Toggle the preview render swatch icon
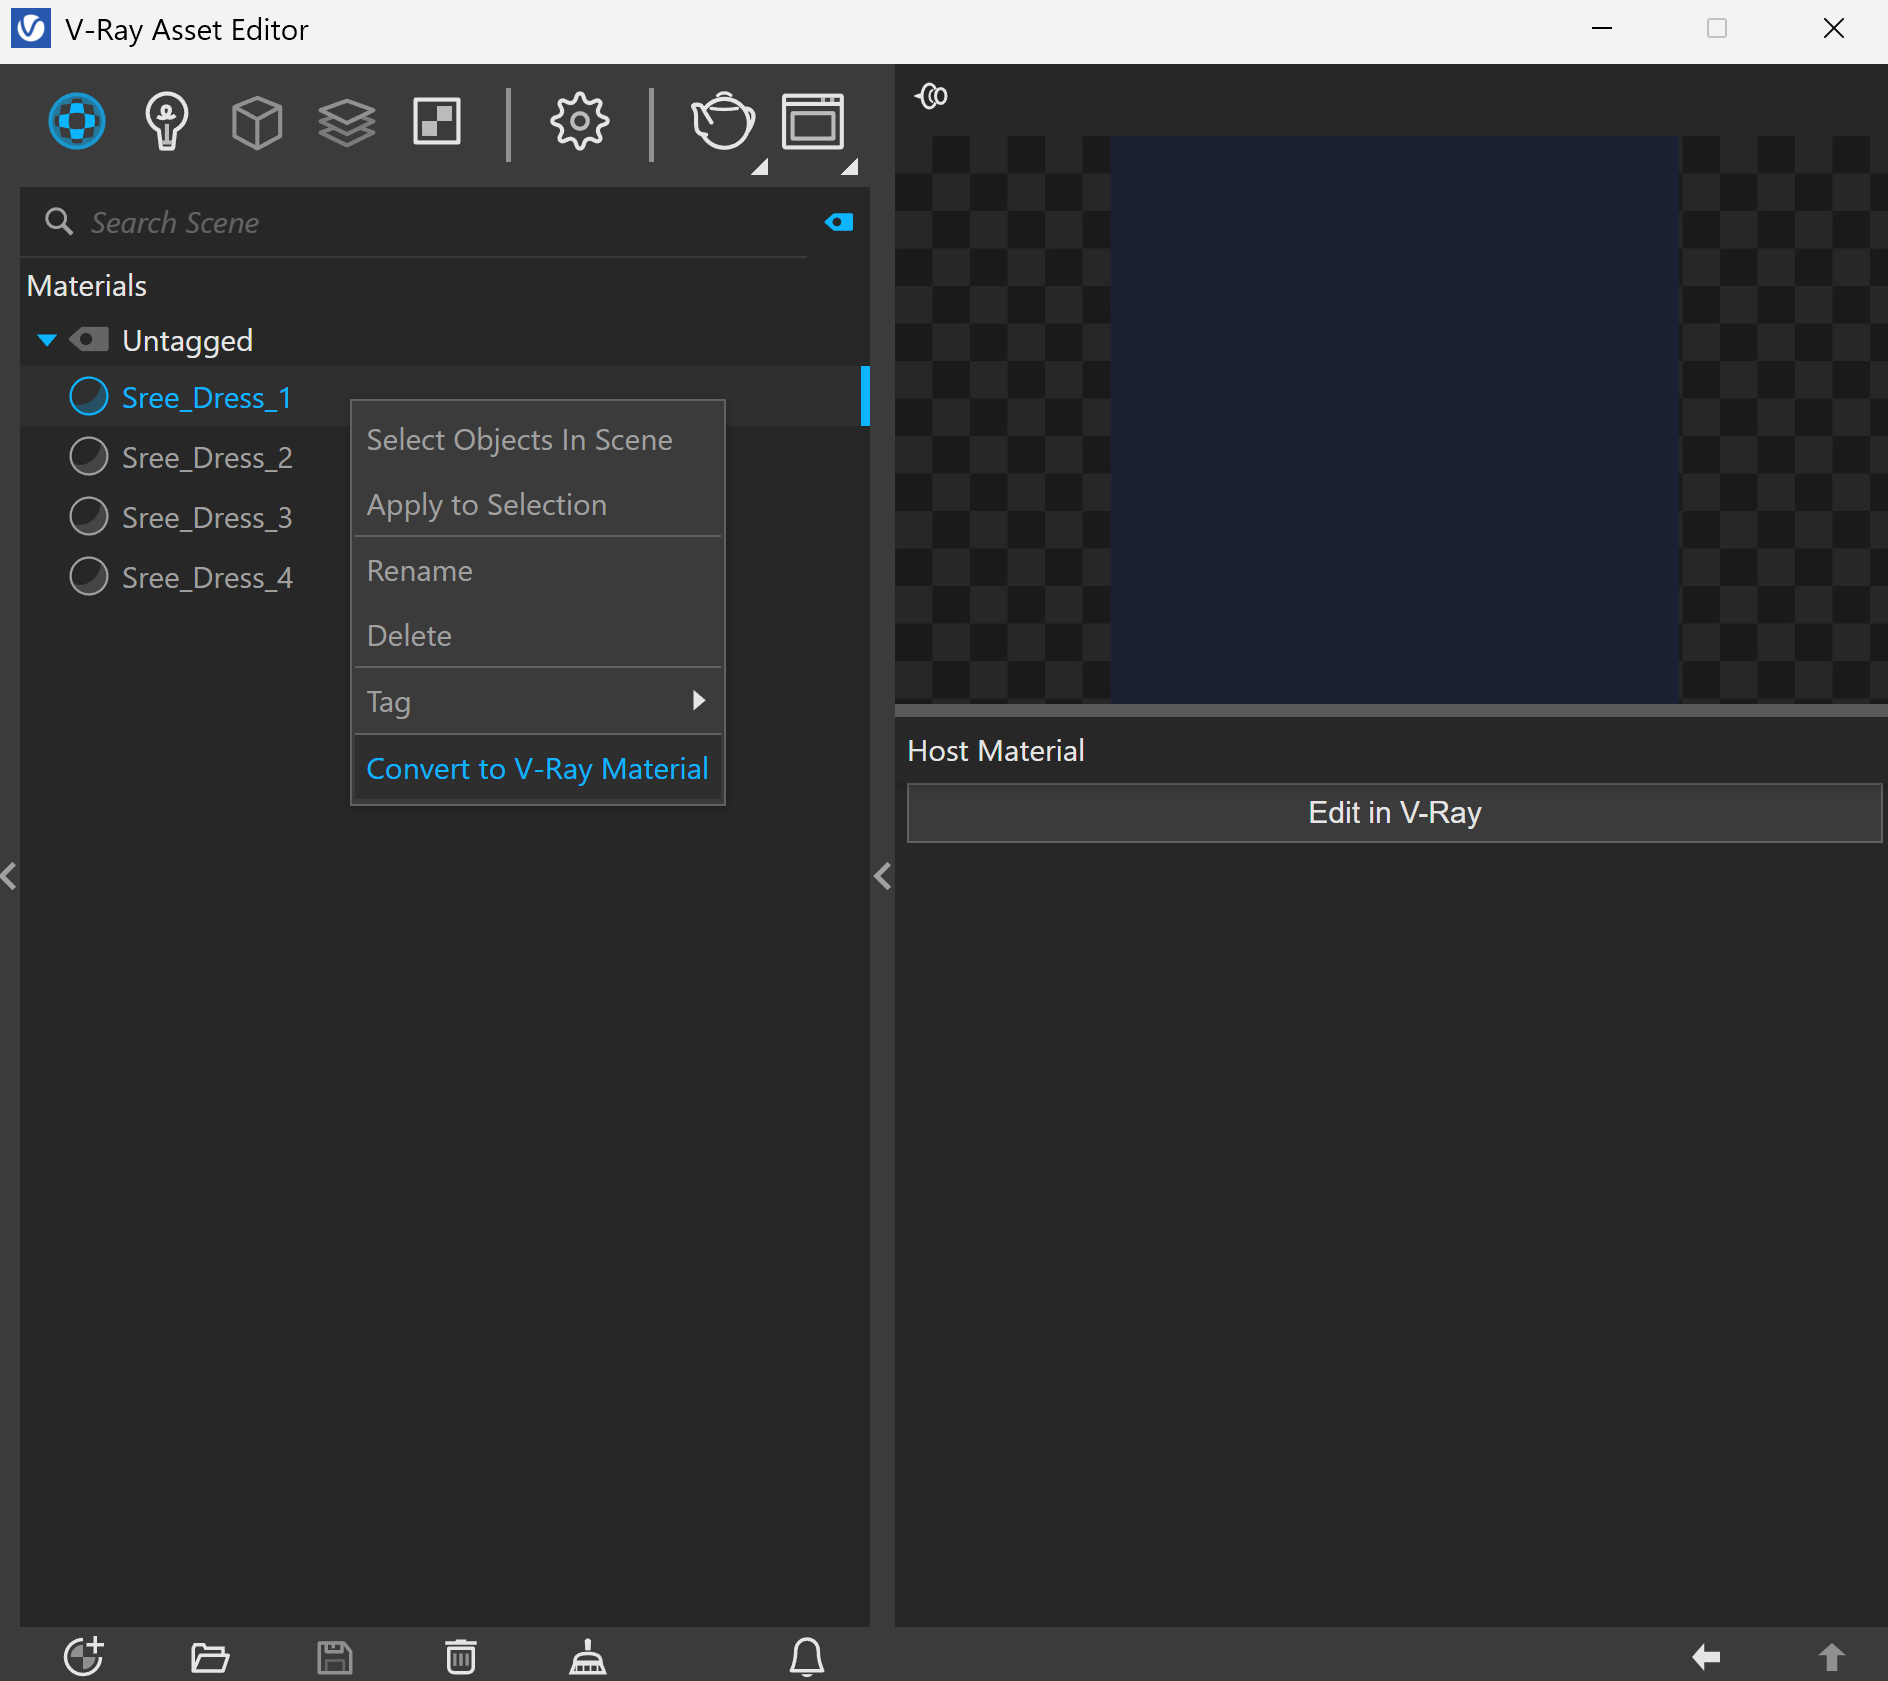This screenshot has height=1681, width=1888. [931, 96]
